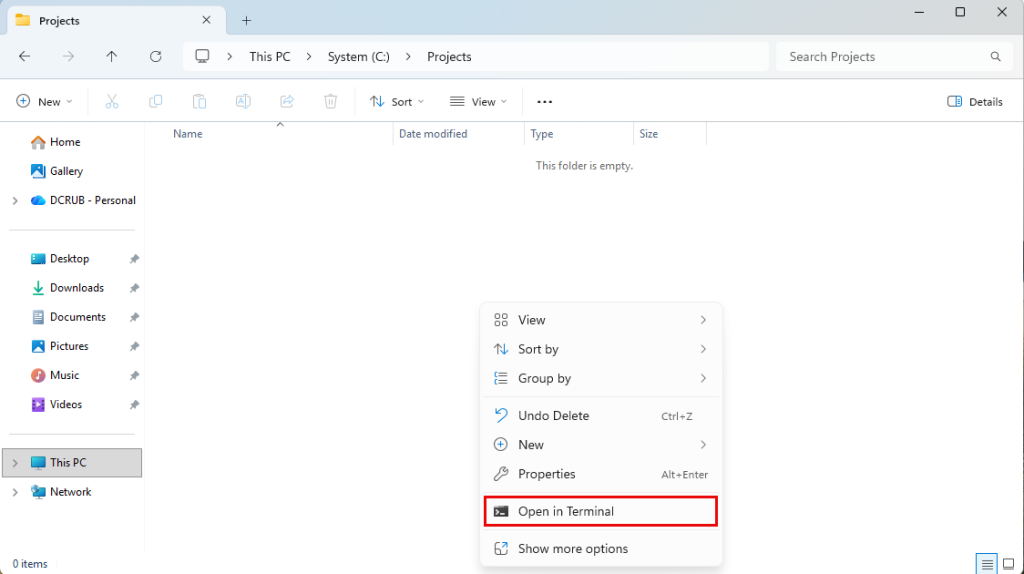Click the search magnifier icon

995,57
